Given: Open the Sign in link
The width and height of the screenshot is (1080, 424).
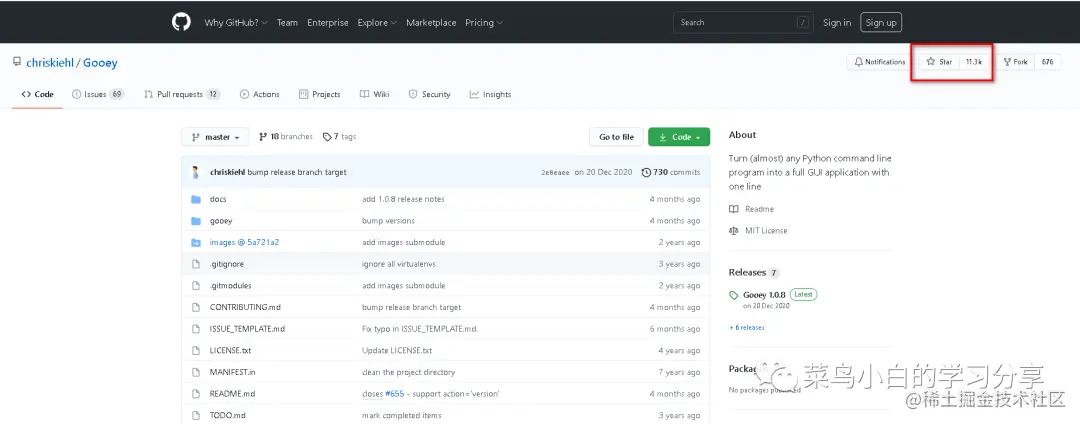Looking at the screenshot, I should [x=837, y=23].
